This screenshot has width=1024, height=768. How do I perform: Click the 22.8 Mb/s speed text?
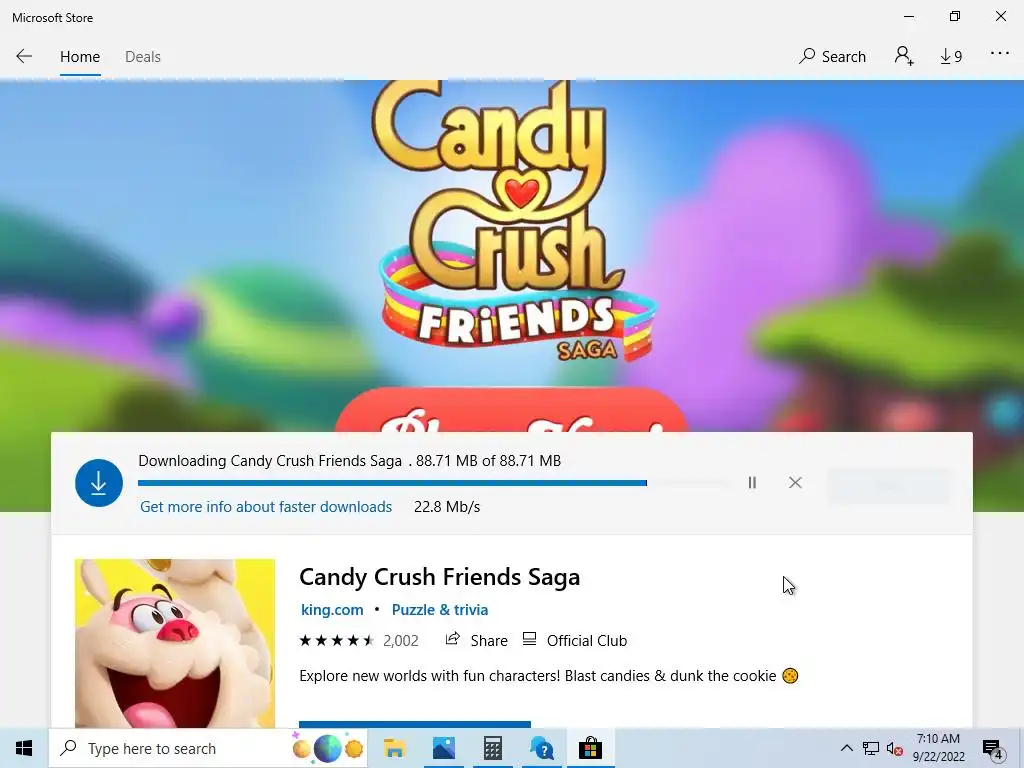point(447,507)
